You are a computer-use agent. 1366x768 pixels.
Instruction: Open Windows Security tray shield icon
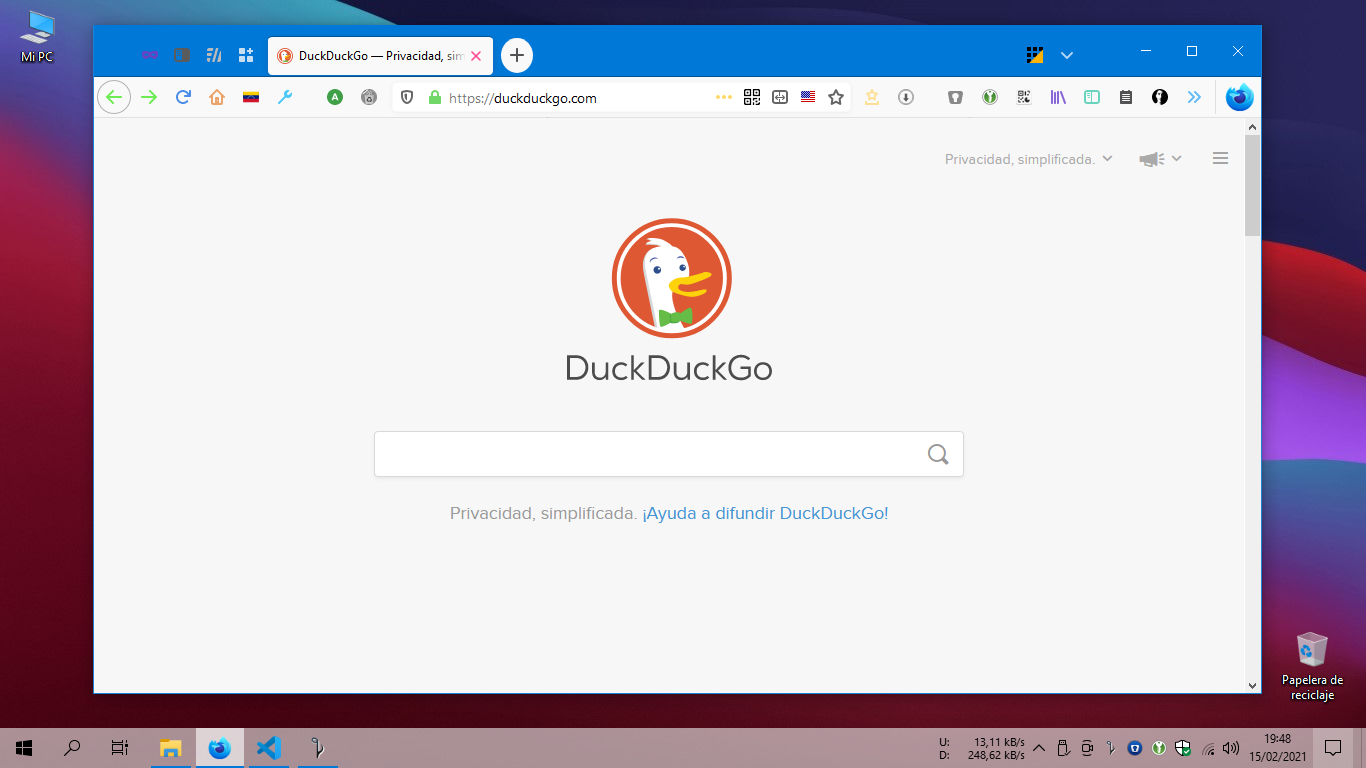point(1183,748)
